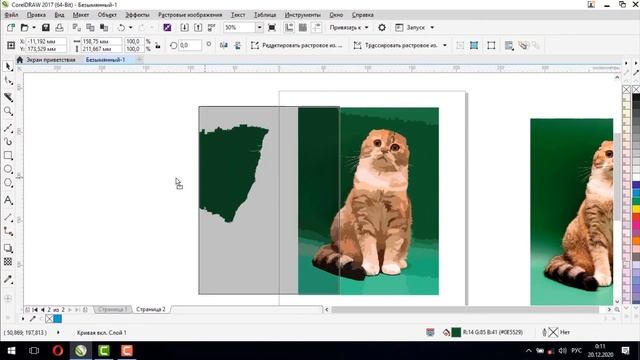The width and height of the screenshot is (640, 360).
Task: Click the X position field
Action: tap(46, 42)
